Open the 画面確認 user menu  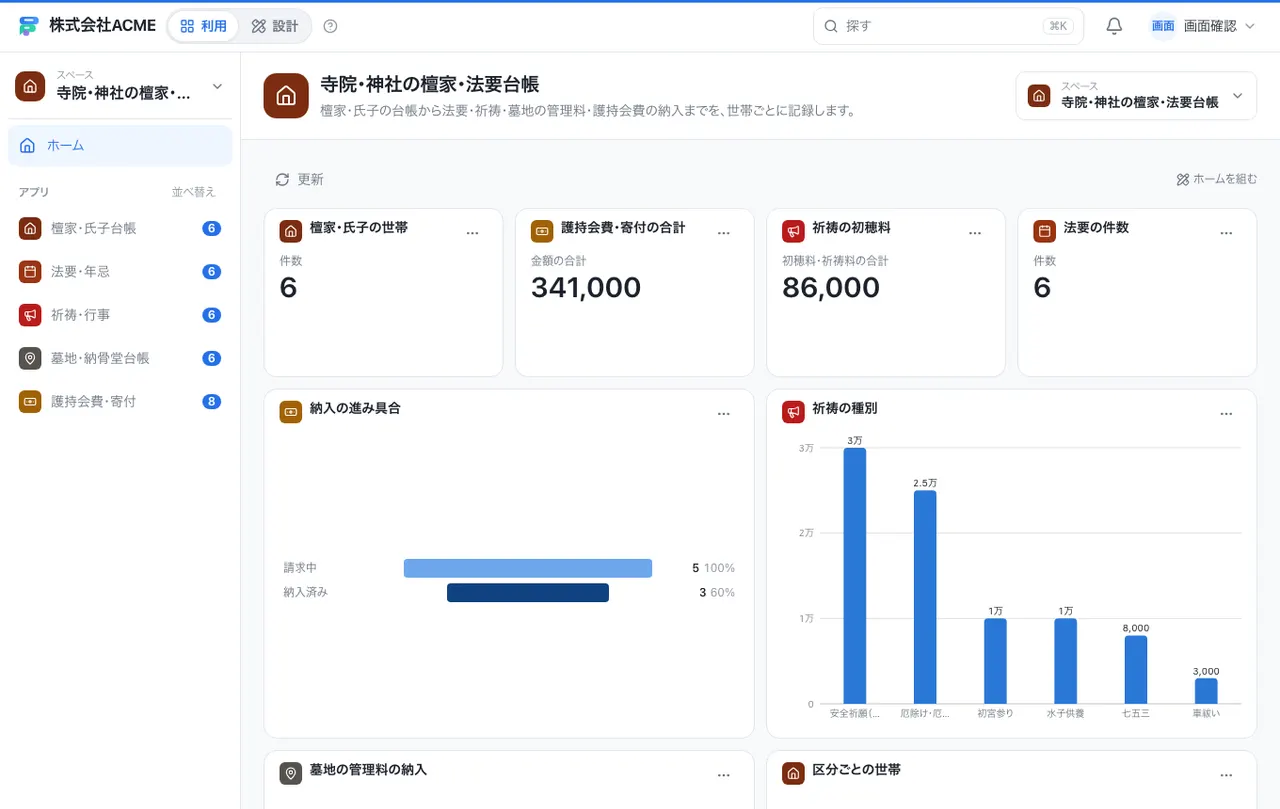(1202, 26)
